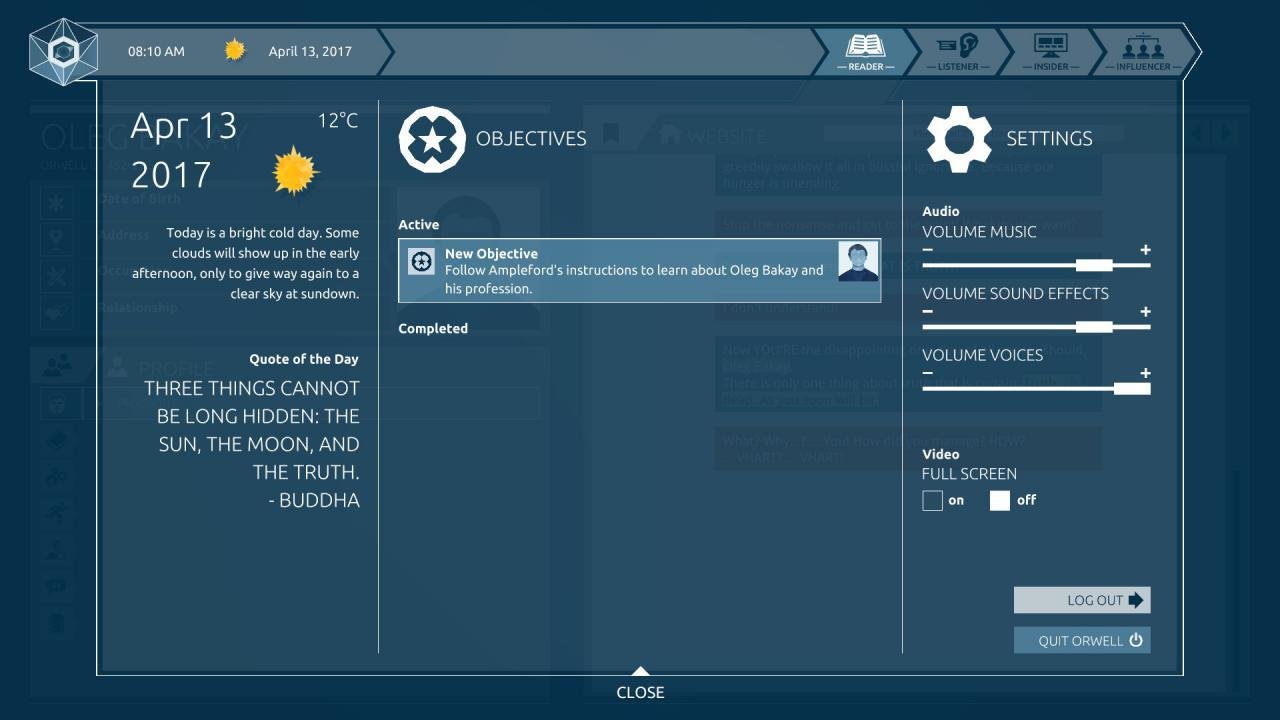Decrease music volume with minus button
This screenshot has width=1280, height=720.
click(928, 250)
